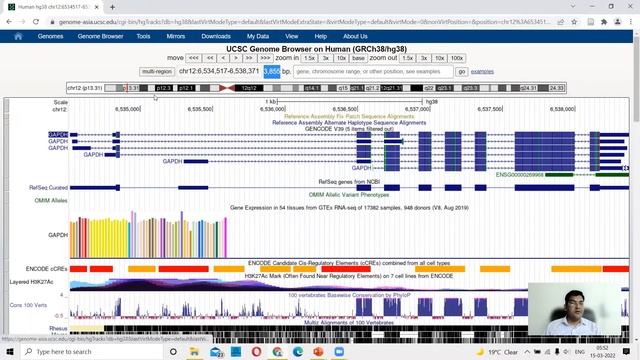Open Chrome from taskbar

(277, 351)
